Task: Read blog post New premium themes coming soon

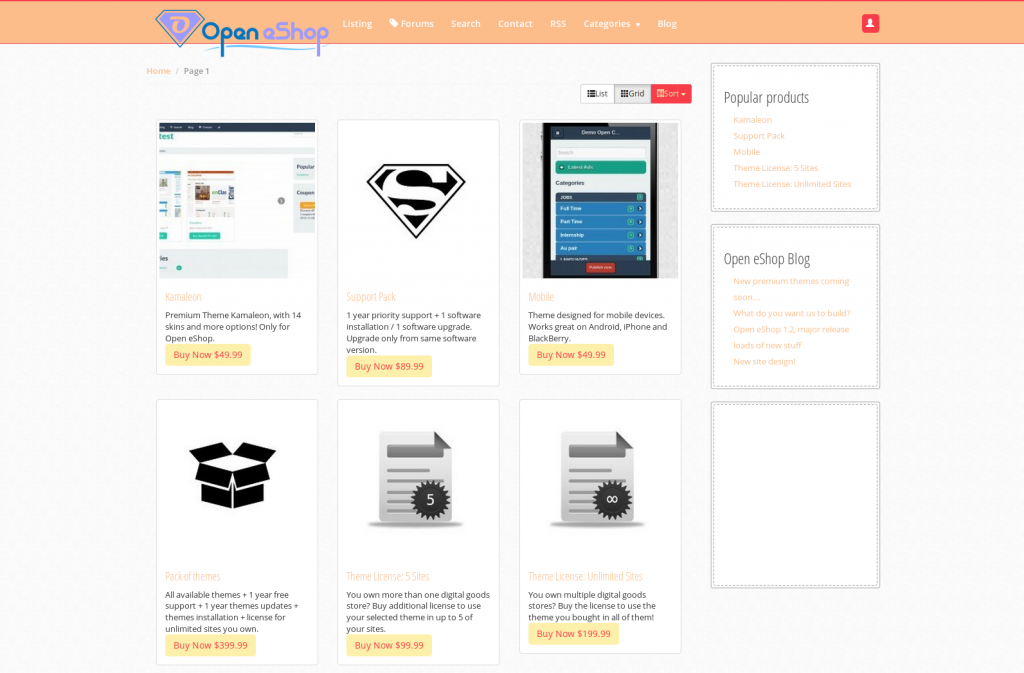Action: [x=791, y=289]
